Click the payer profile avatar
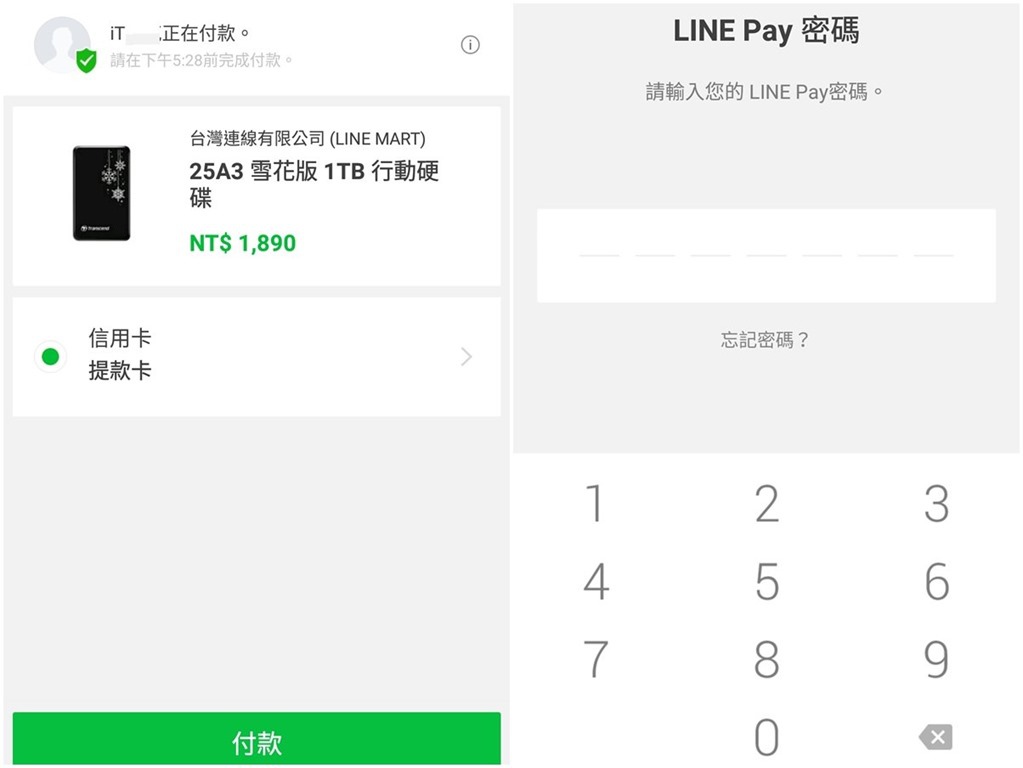 [61, 44]
